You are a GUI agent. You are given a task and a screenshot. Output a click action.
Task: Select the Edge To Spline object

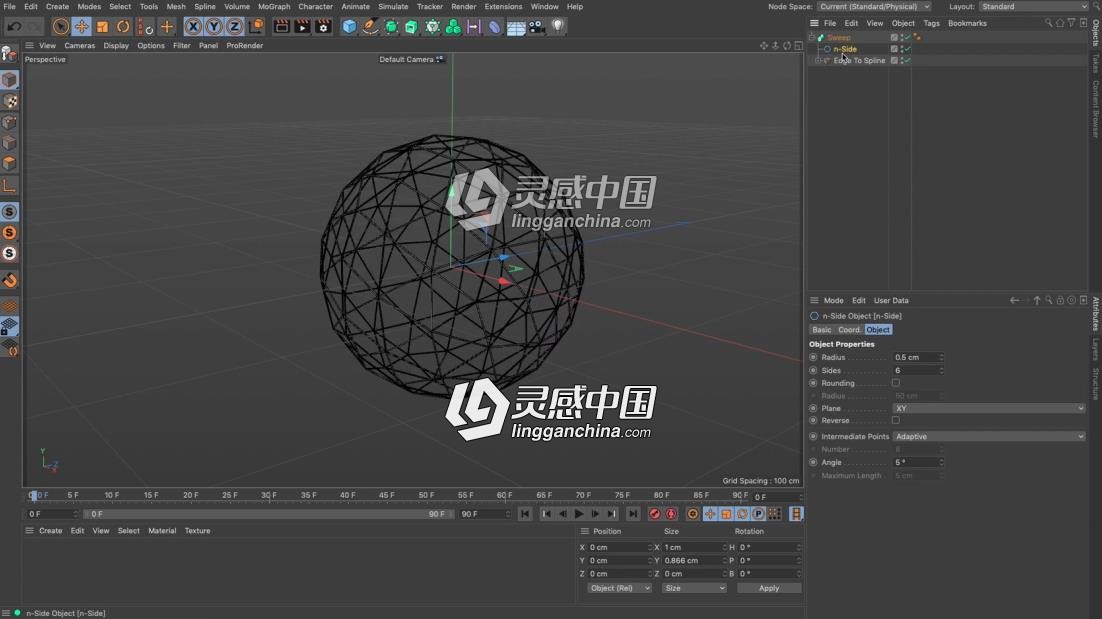coord(859,60)
